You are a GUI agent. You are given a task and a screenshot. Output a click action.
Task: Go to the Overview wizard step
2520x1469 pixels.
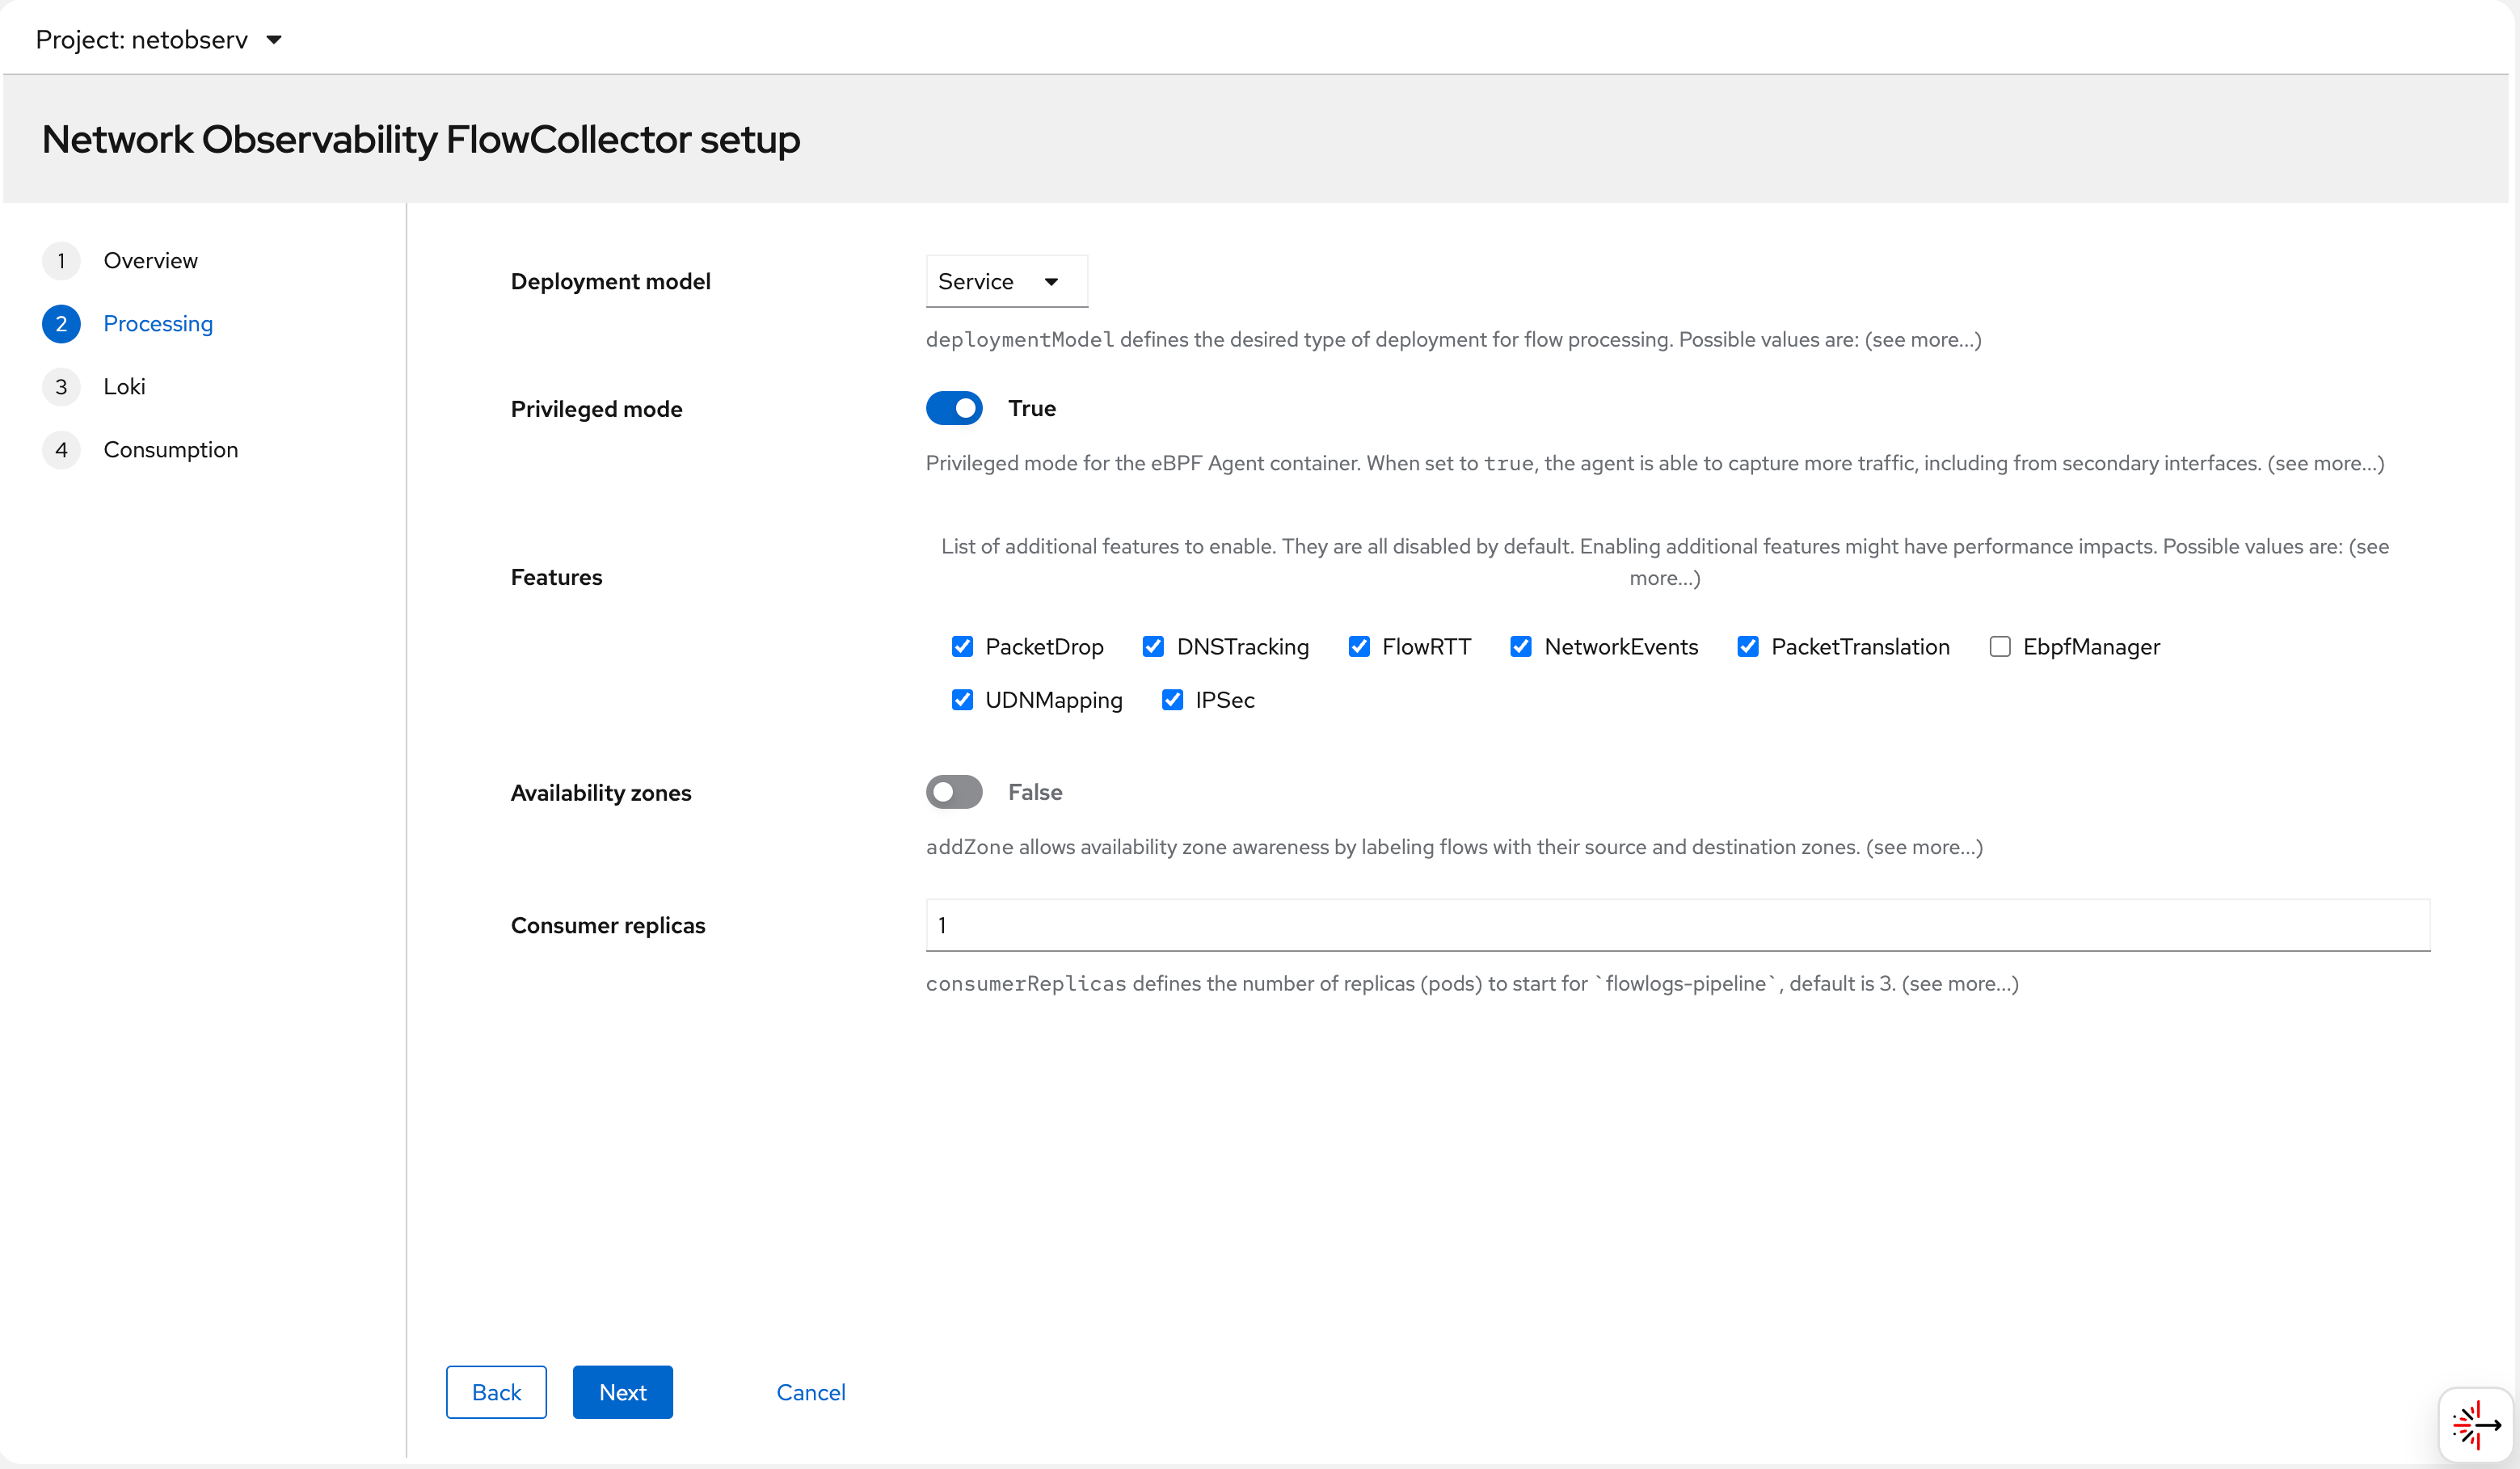(150, 261)
